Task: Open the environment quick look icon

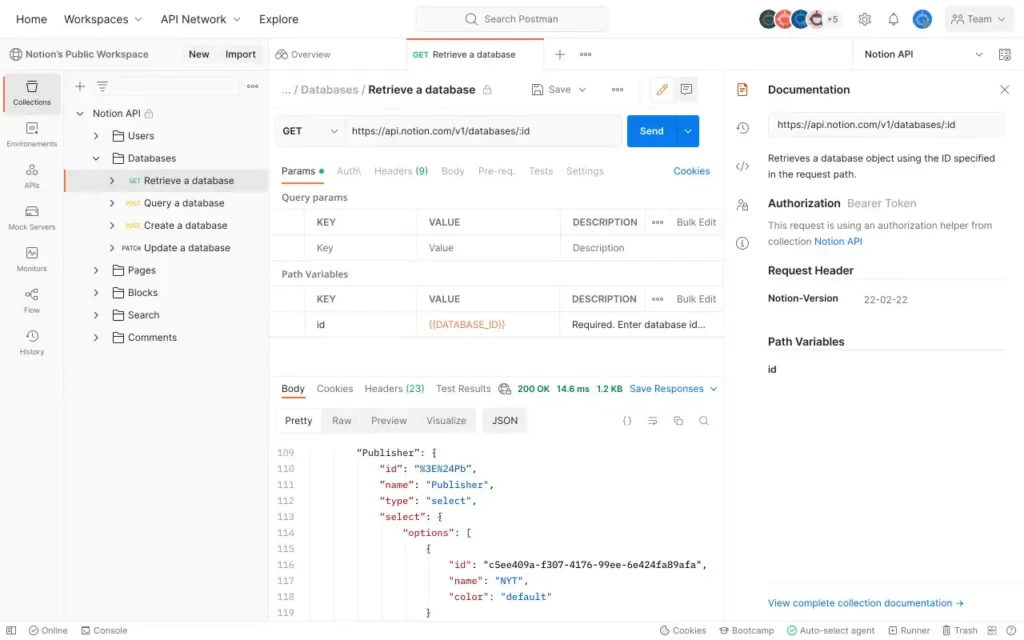Action: pos(1004,54)
